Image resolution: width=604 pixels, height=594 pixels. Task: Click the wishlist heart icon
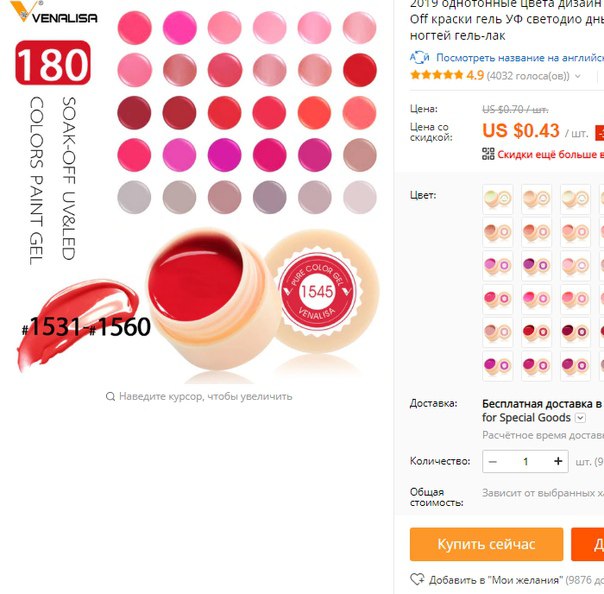(417, 579)
